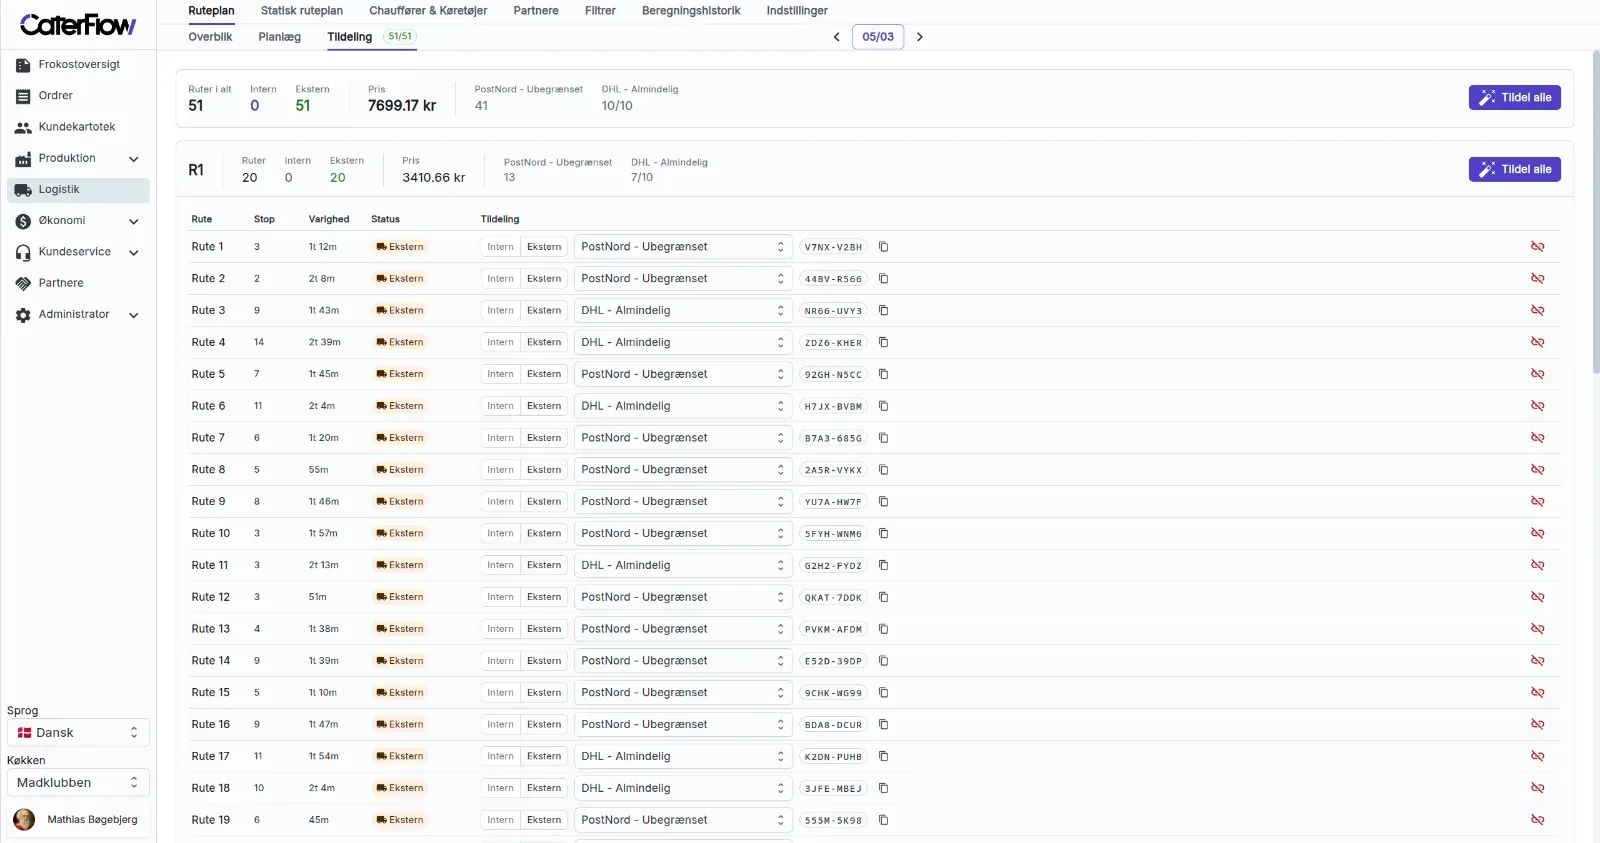
Task: Switch Rute 2 to Intern
Action: (500, 279)
